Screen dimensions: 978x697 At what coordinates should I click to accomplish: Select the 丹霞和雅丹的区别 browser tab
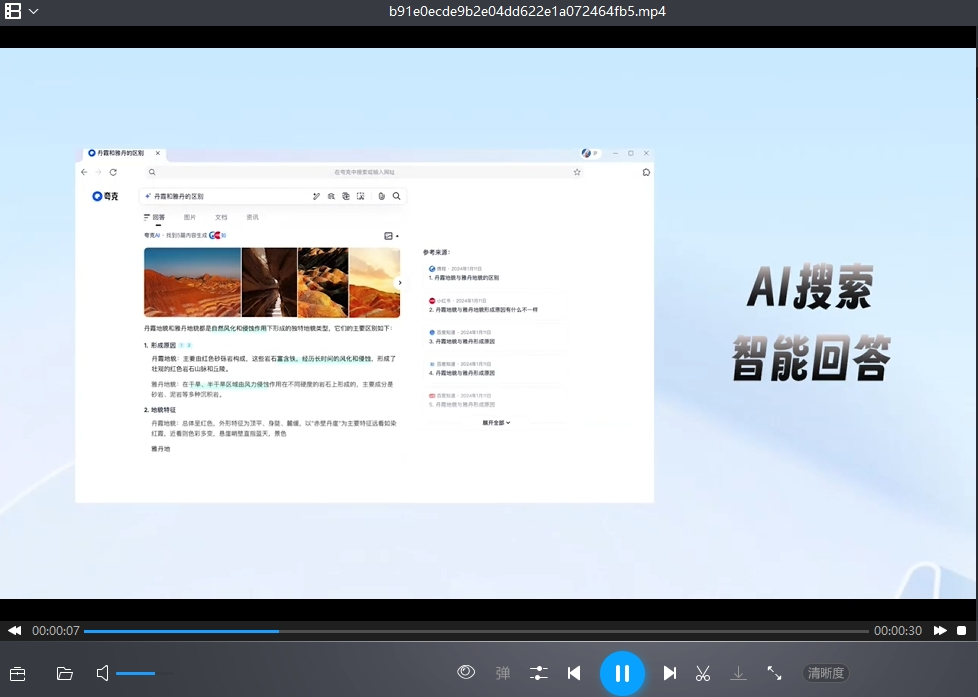tap(120, 154)
